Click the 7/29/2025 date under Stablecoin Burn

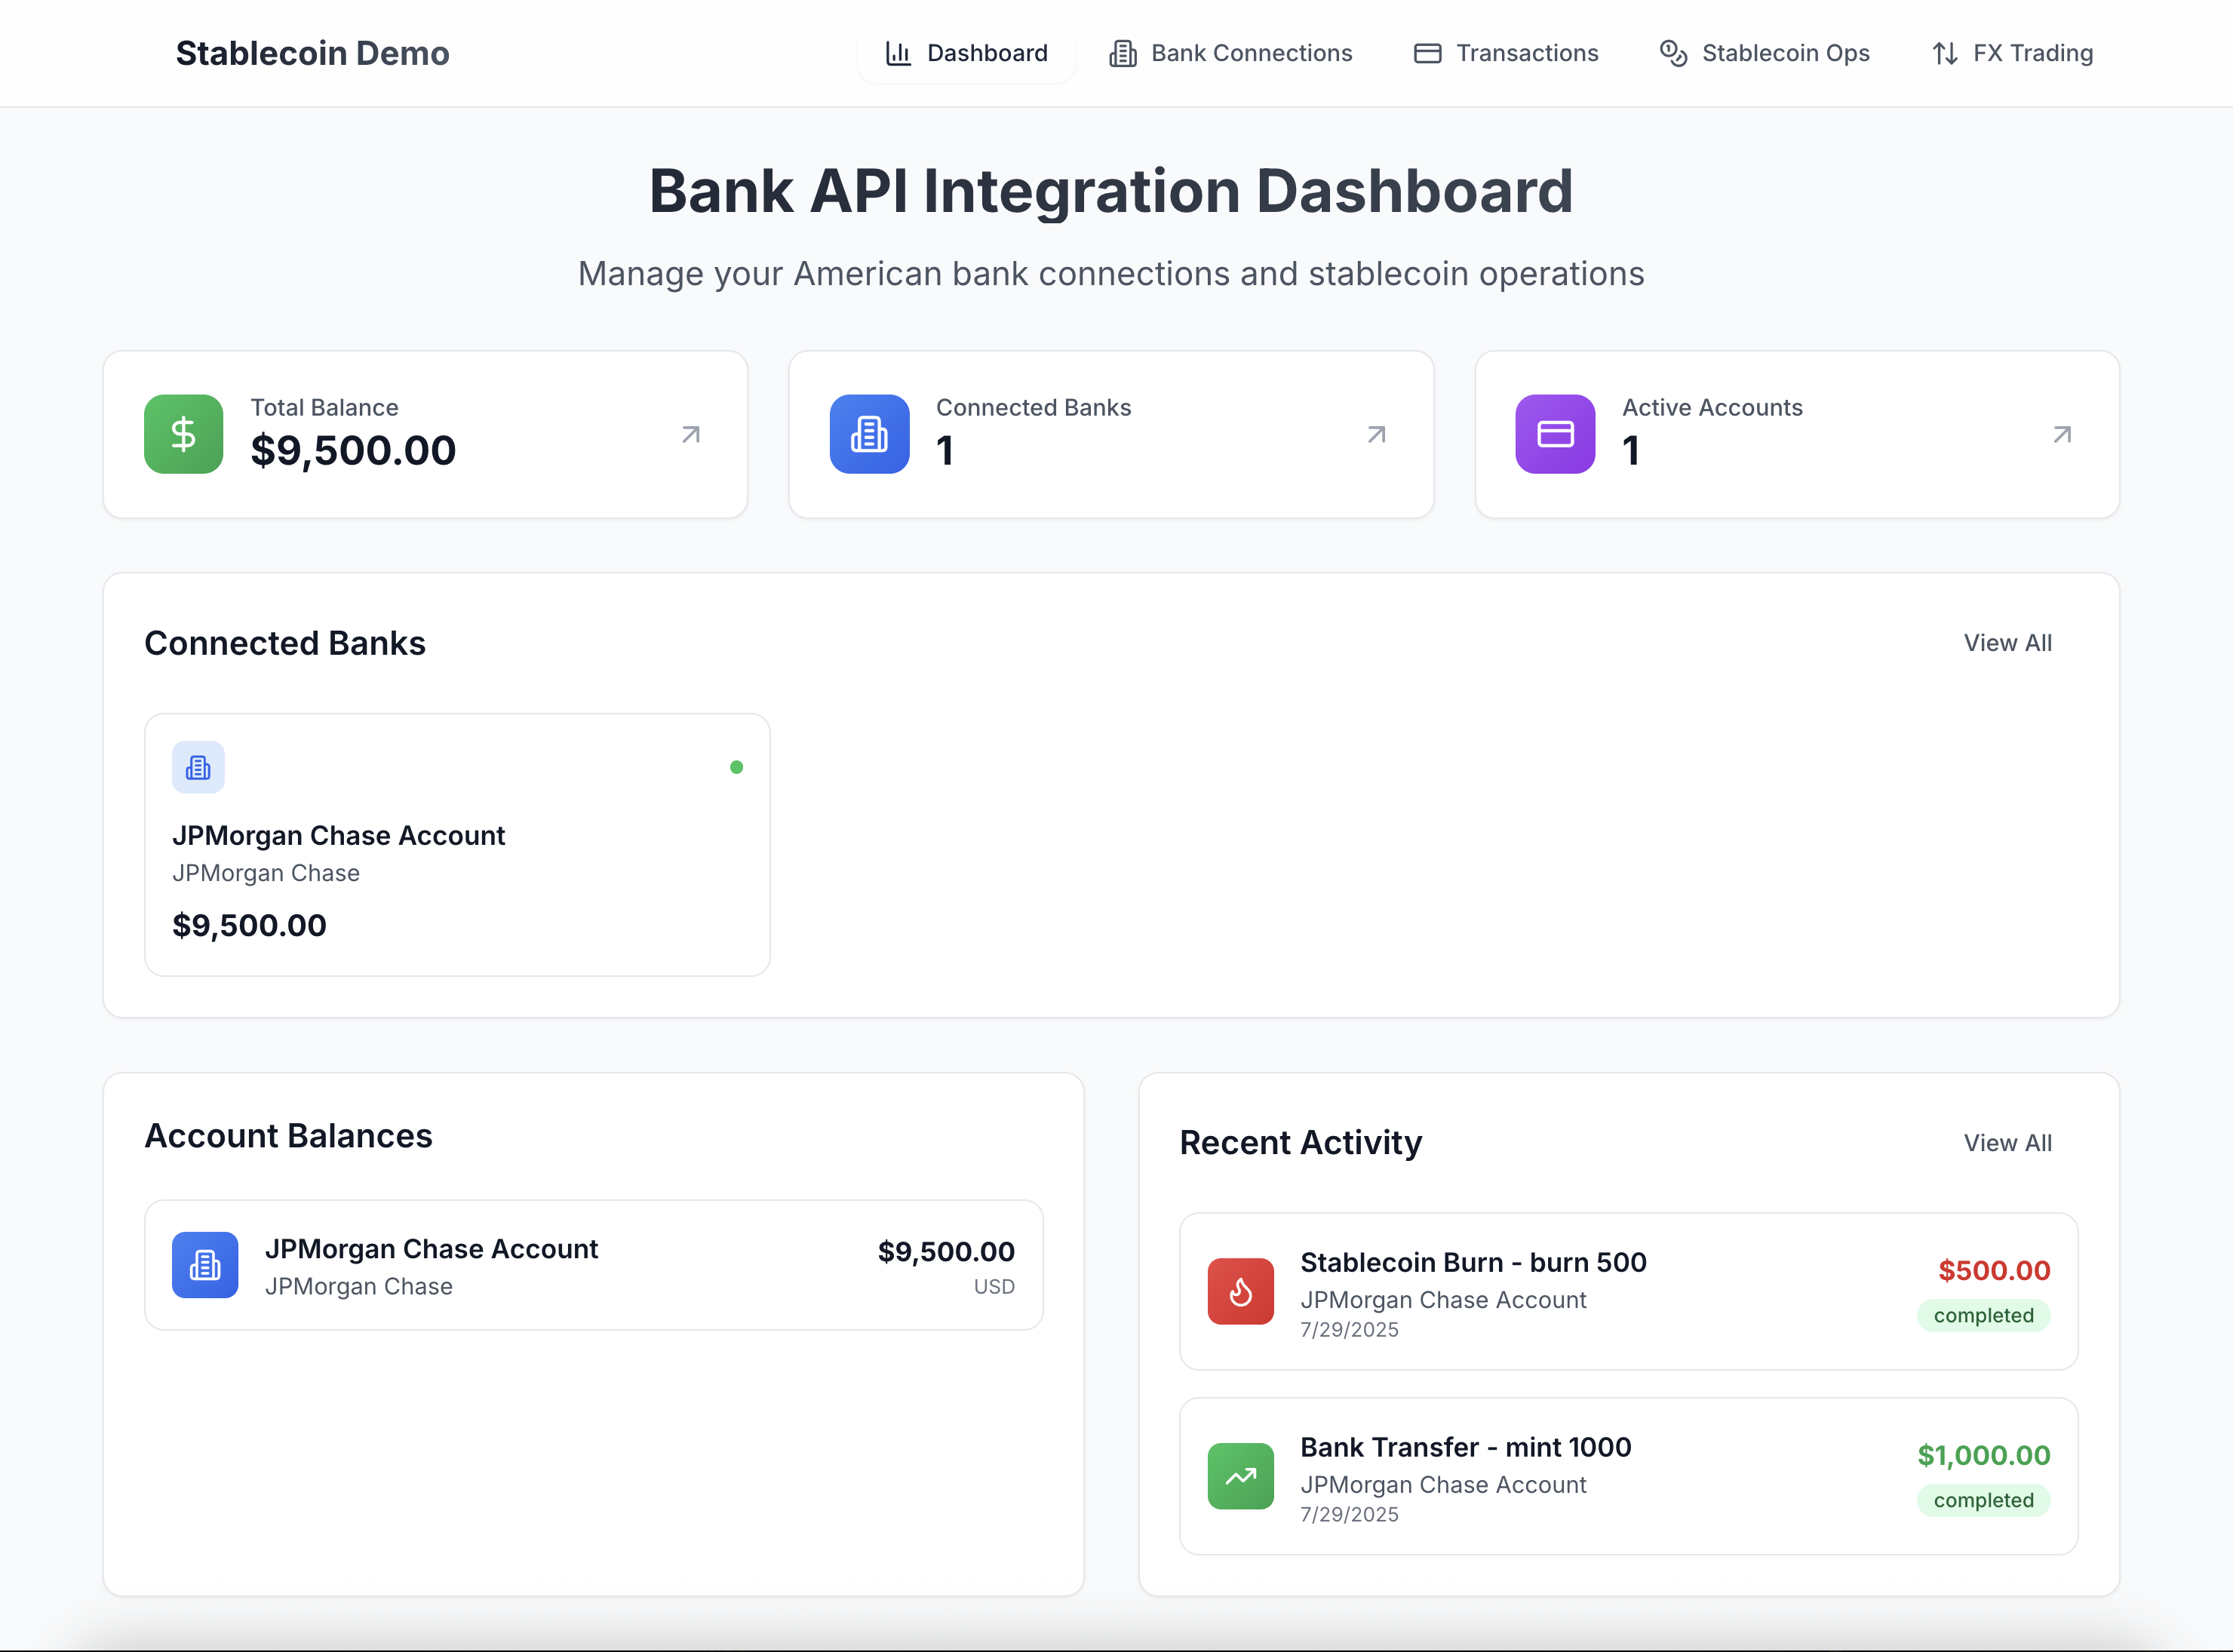1349,1330
